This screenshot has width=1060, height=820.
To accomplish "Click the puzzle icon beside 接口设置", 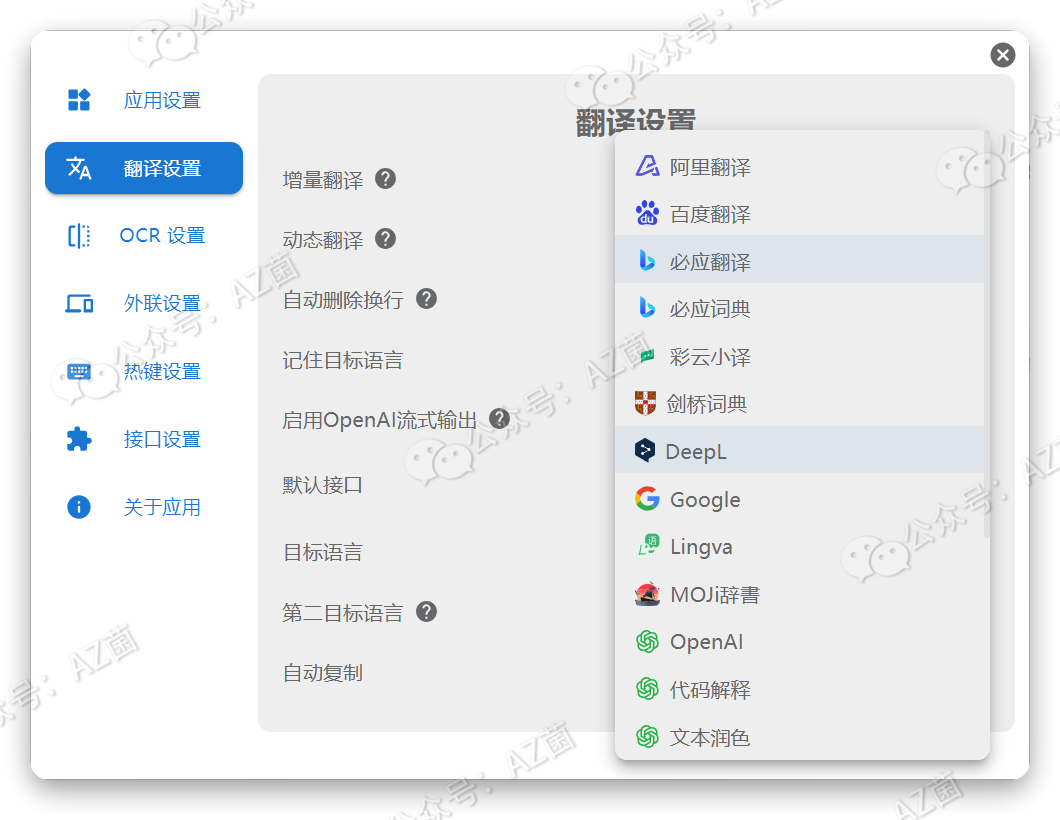I will (79, 439).
